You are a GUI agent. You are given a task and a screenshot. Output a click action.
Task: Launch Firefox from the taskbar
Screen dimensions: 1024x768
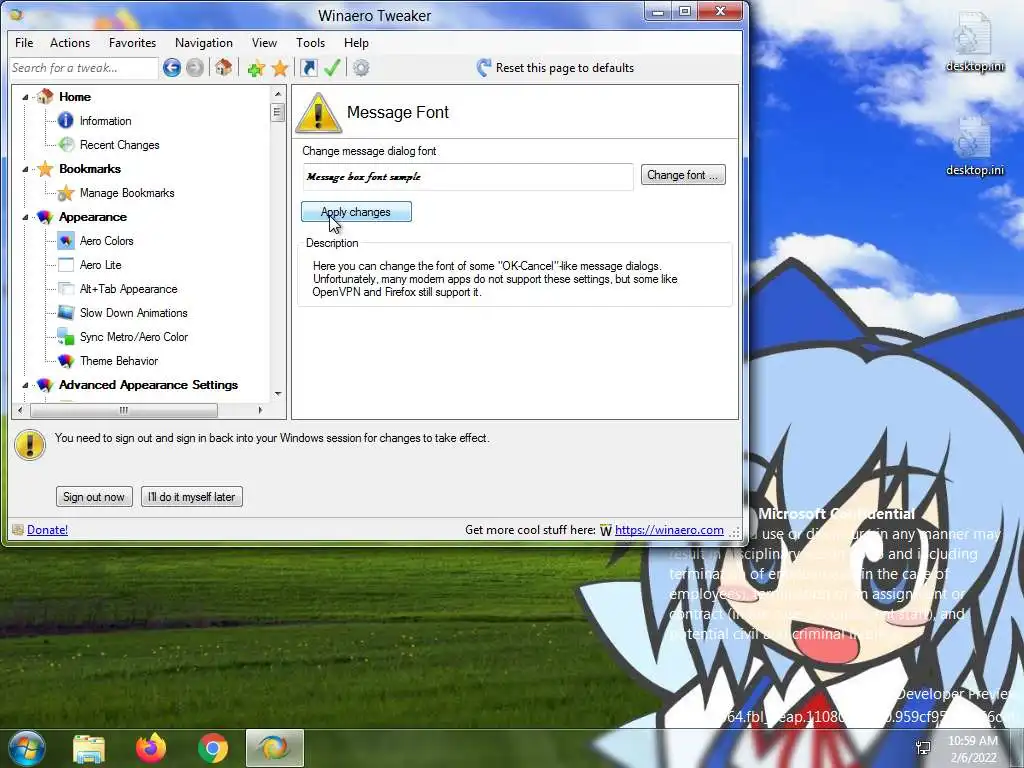pos(151,748)
